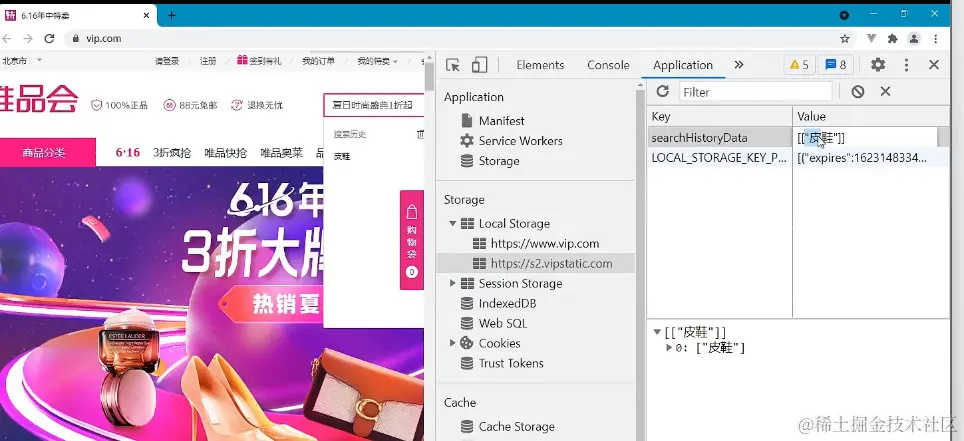The height and width of the screenshot is (441, 964).
Task: Open DevTools settings gear
Action: [x=878, y=65]
